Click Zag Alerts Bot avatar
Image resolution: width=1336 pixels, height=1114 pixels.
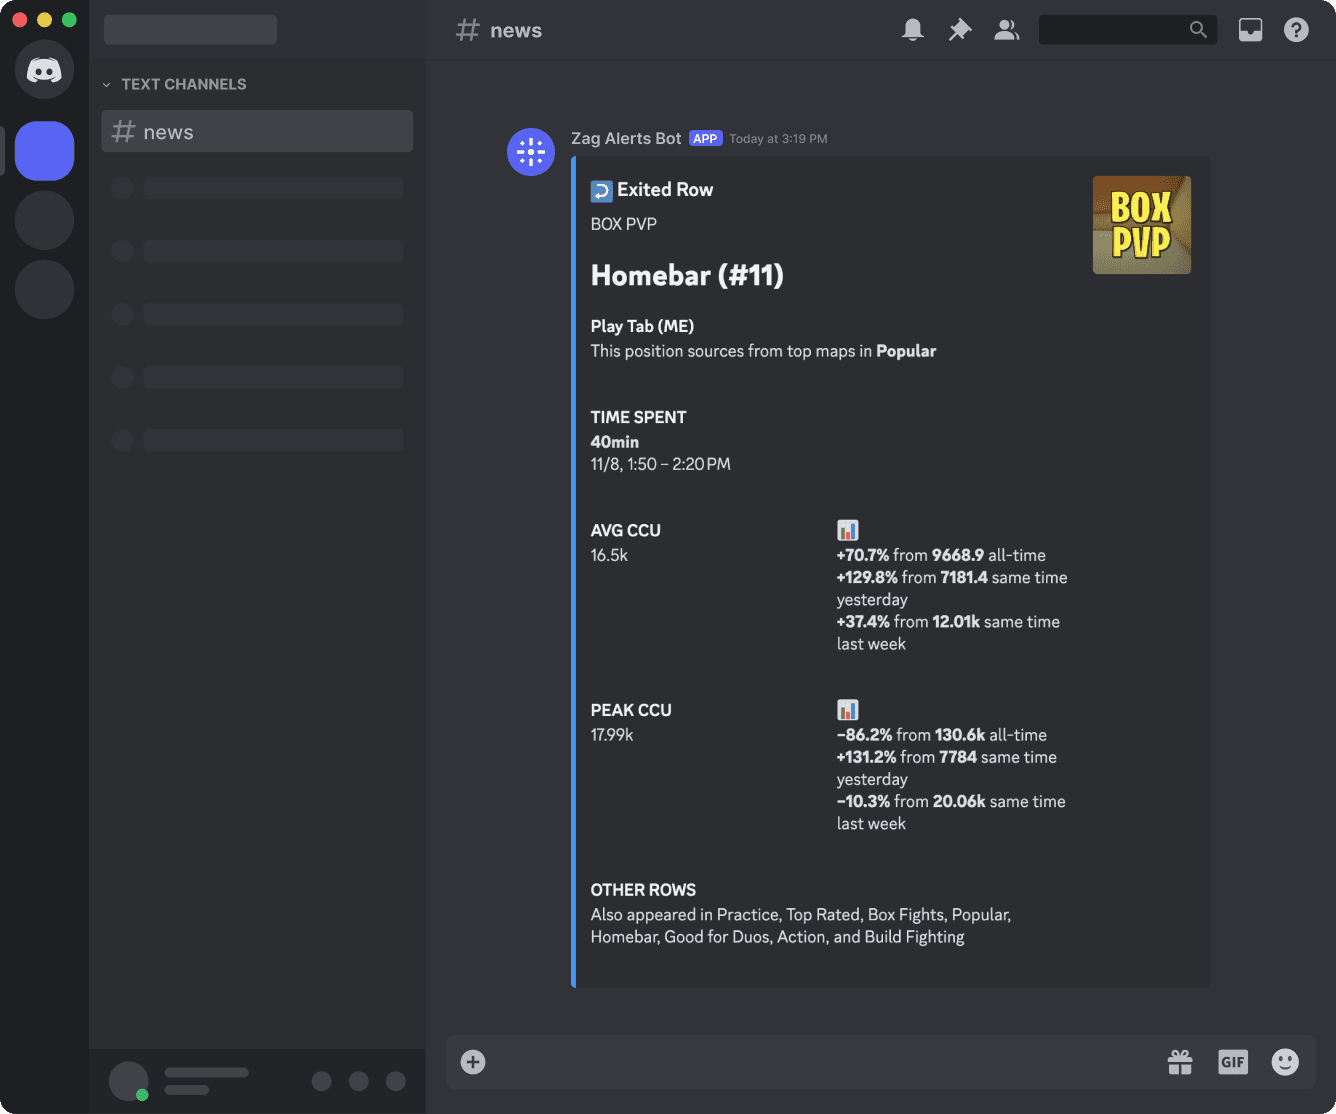click(x=531, y=152)
